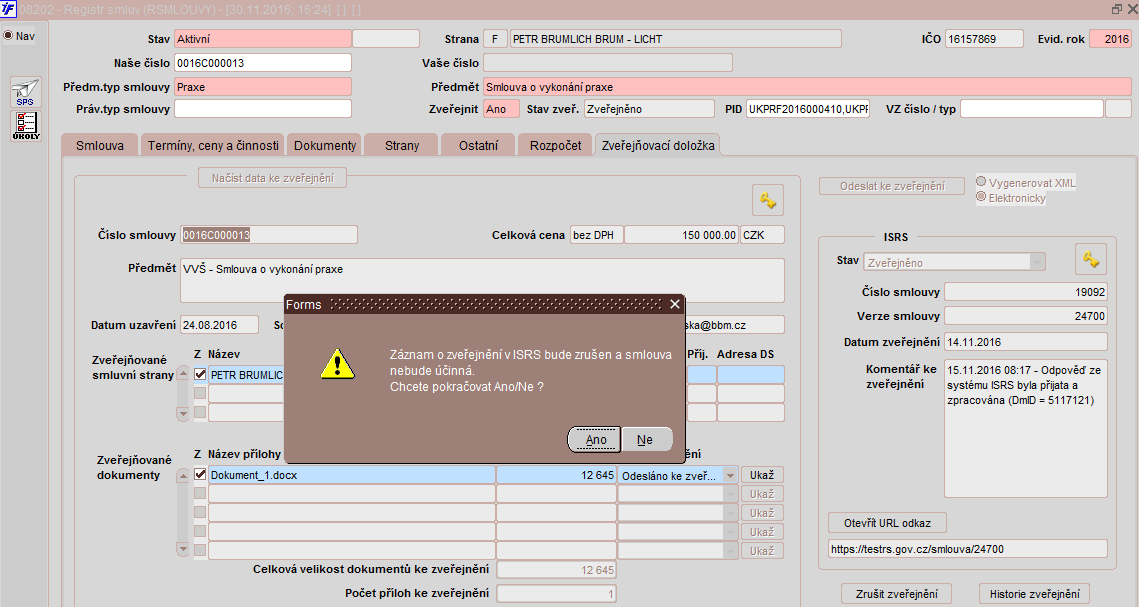Select the Zveřejňovací doložka tab

coord(657,145)
